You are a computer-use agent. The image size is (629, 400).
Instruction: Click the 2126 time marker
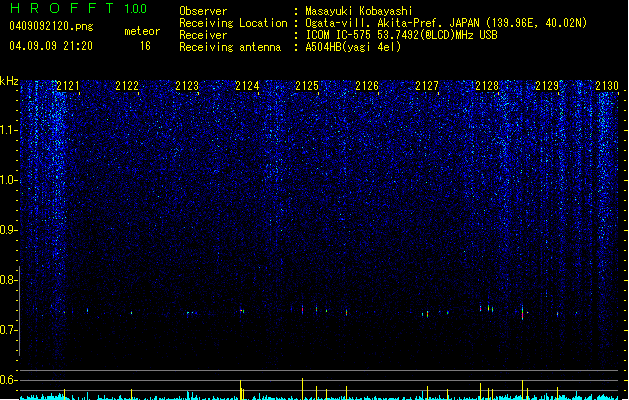click(367, 86)
